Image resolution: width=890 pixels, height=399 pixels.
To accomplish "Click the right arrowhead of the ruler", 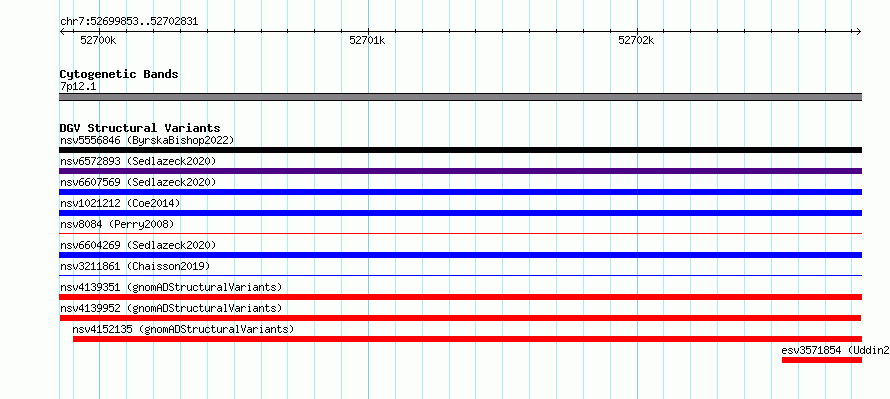I will pos(858,31).
